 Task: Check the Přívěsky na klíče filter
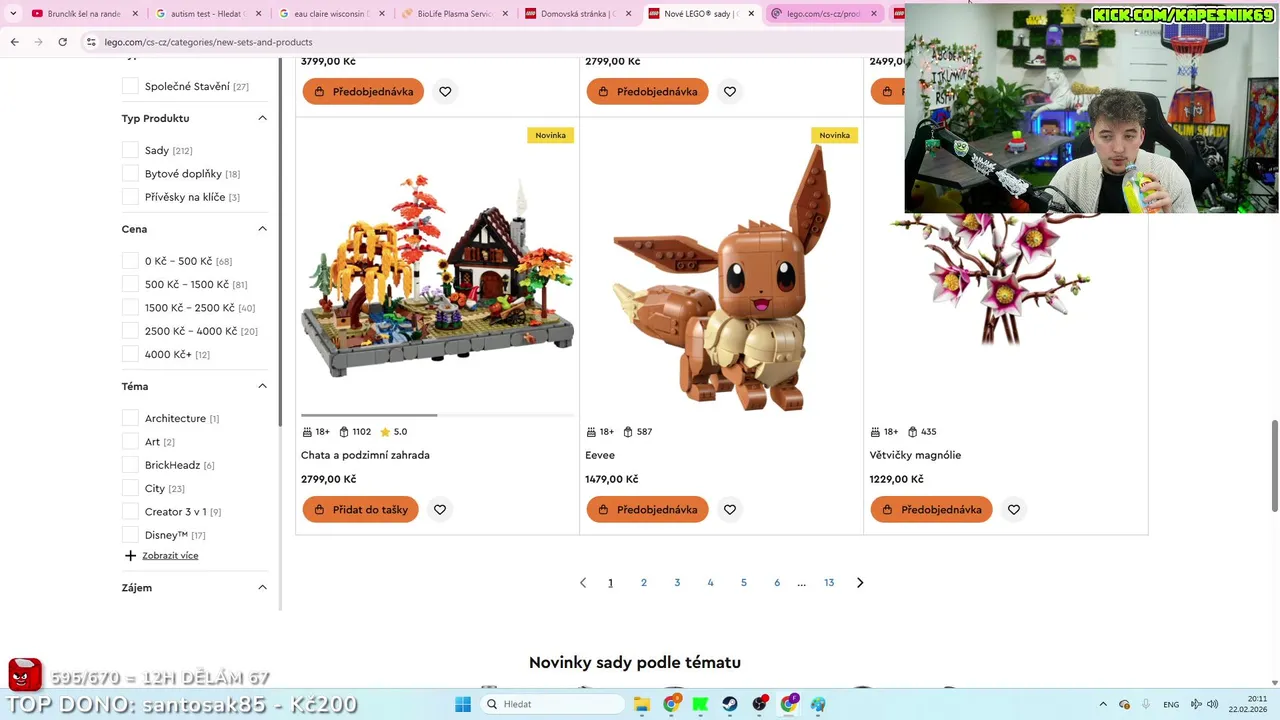(x=130, y=197)
